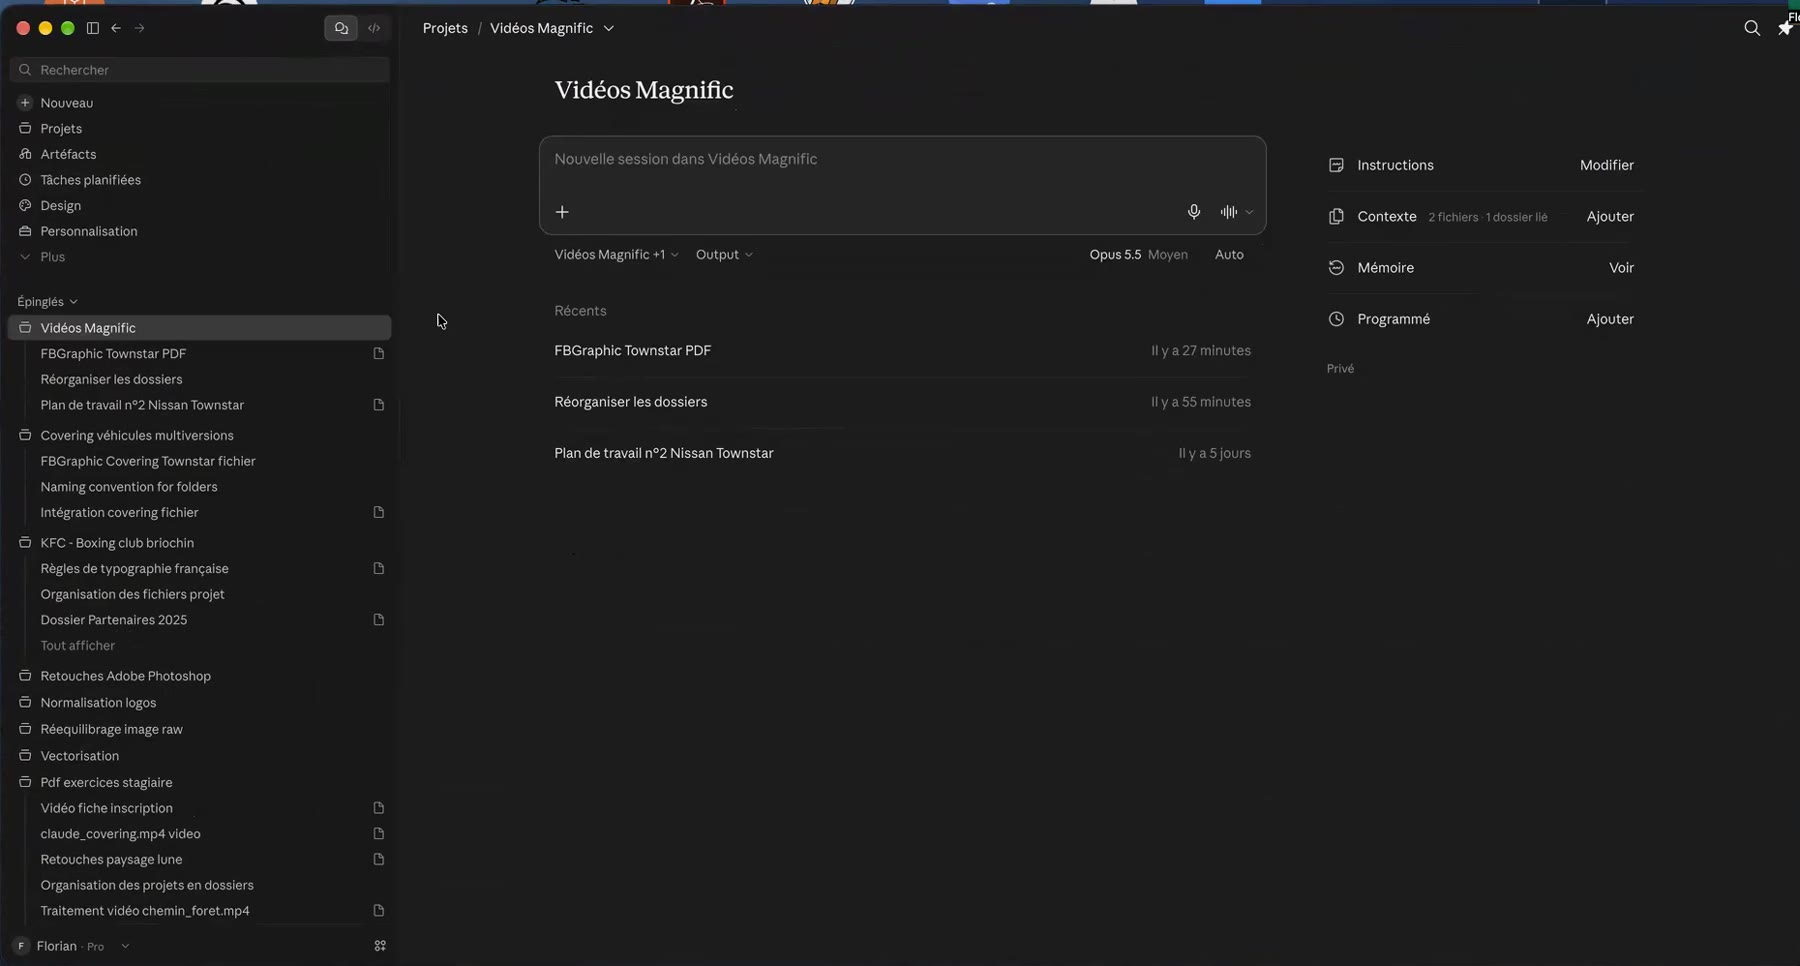Click Modifier next to Instructions
This screenshot has width=1800, height=966.
coord(1607,165)
